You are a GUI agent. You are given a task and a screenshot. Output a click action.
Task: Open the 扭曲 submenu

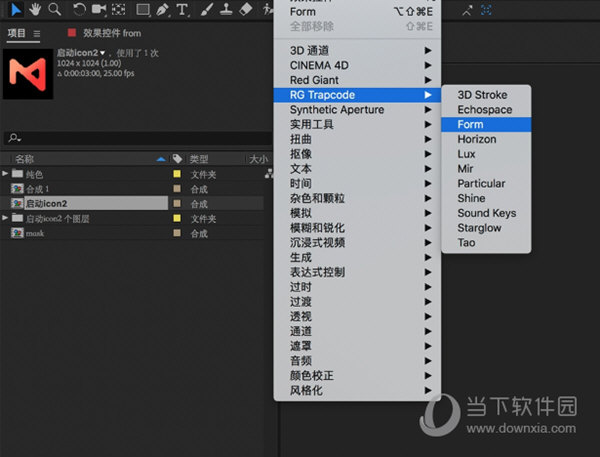click(357, 139)
